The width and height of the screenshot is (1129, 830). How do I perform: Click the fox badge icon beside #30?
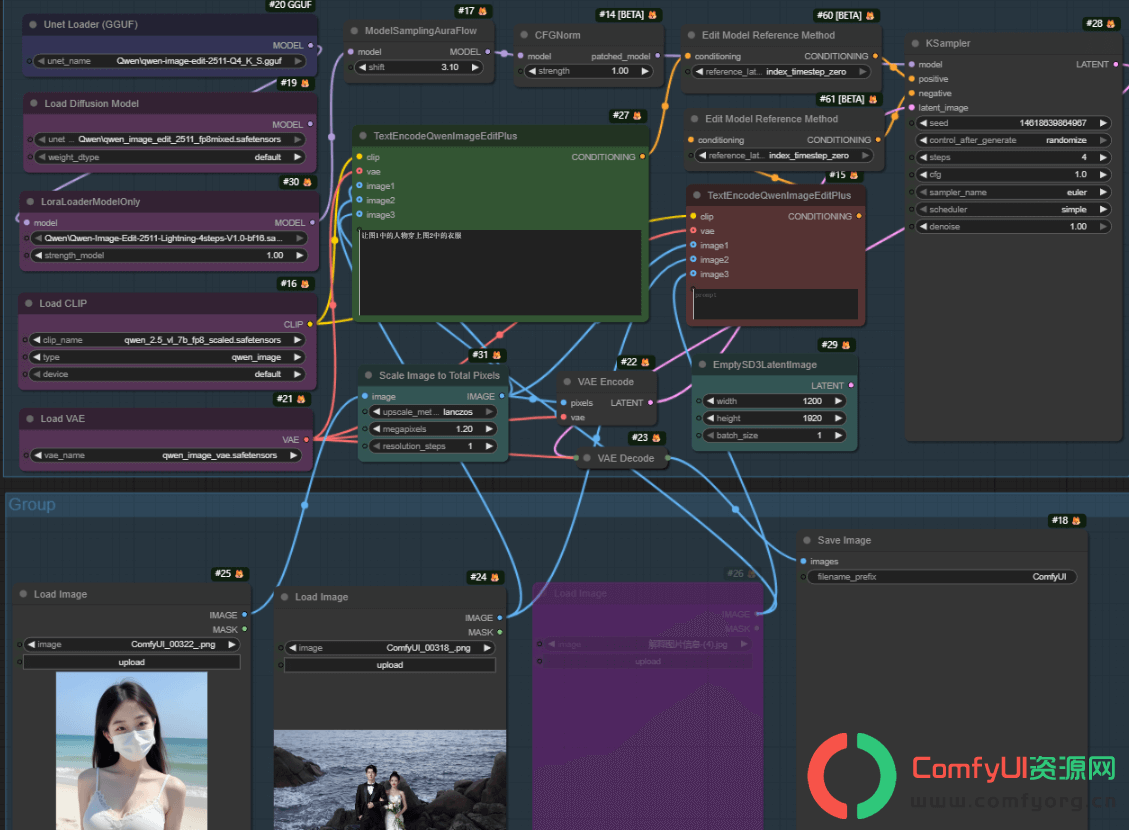[x=307, y=183]
